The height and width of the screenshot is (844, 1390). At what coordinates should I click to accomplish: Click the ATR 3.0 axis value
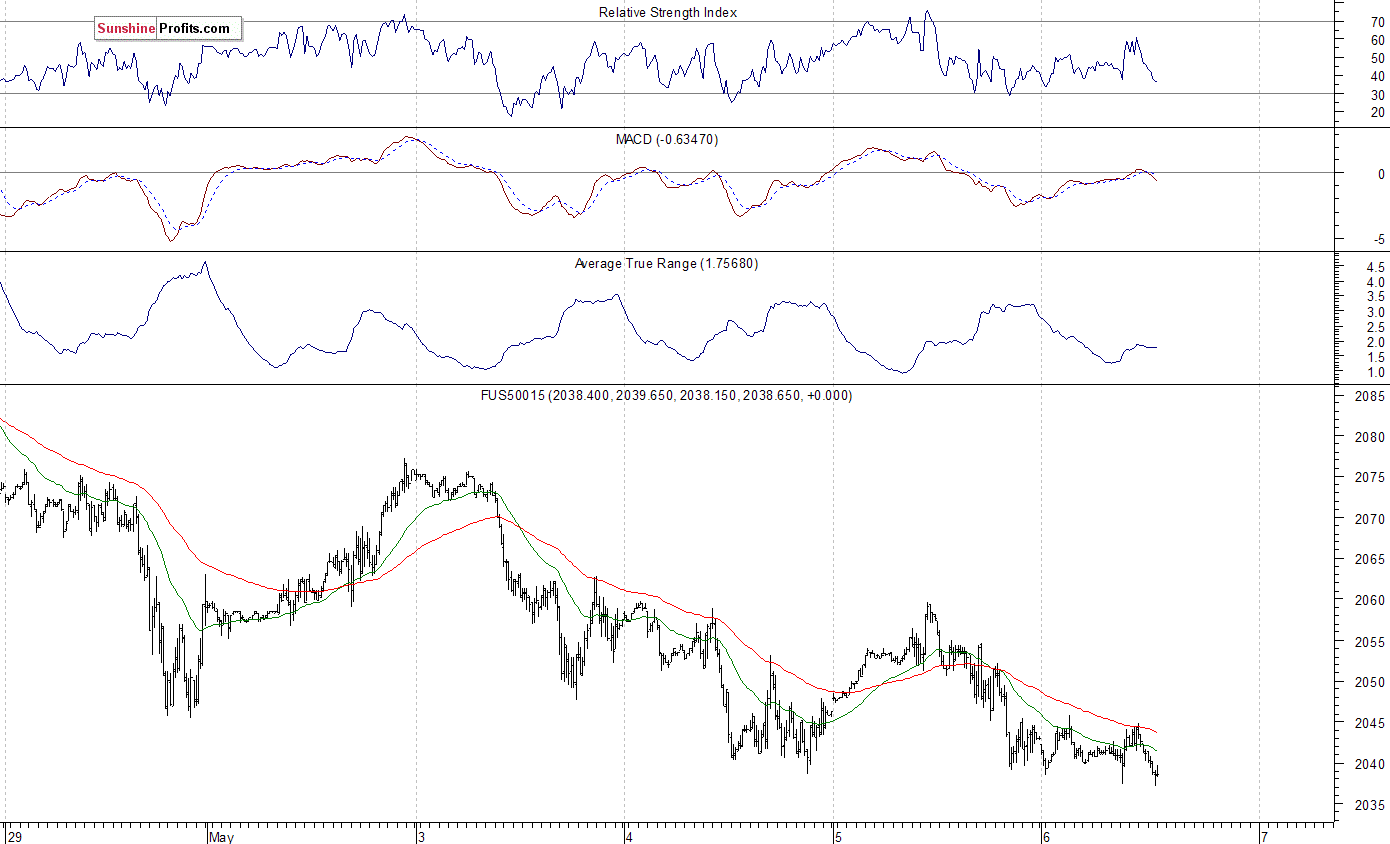[1376, 312]
